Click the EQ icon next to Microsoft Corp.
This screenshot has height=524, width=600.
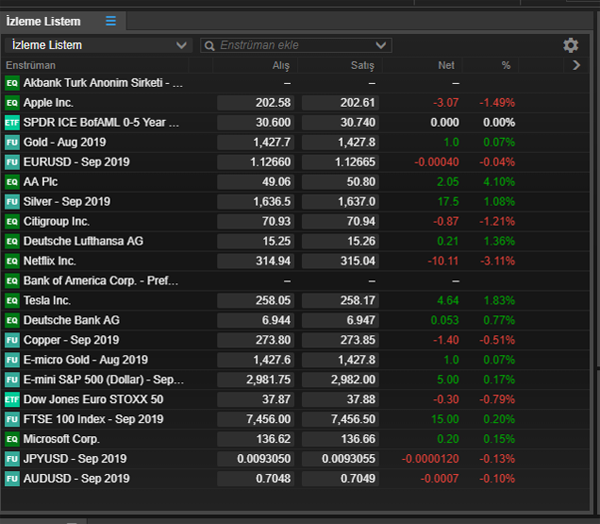point(12,439)
